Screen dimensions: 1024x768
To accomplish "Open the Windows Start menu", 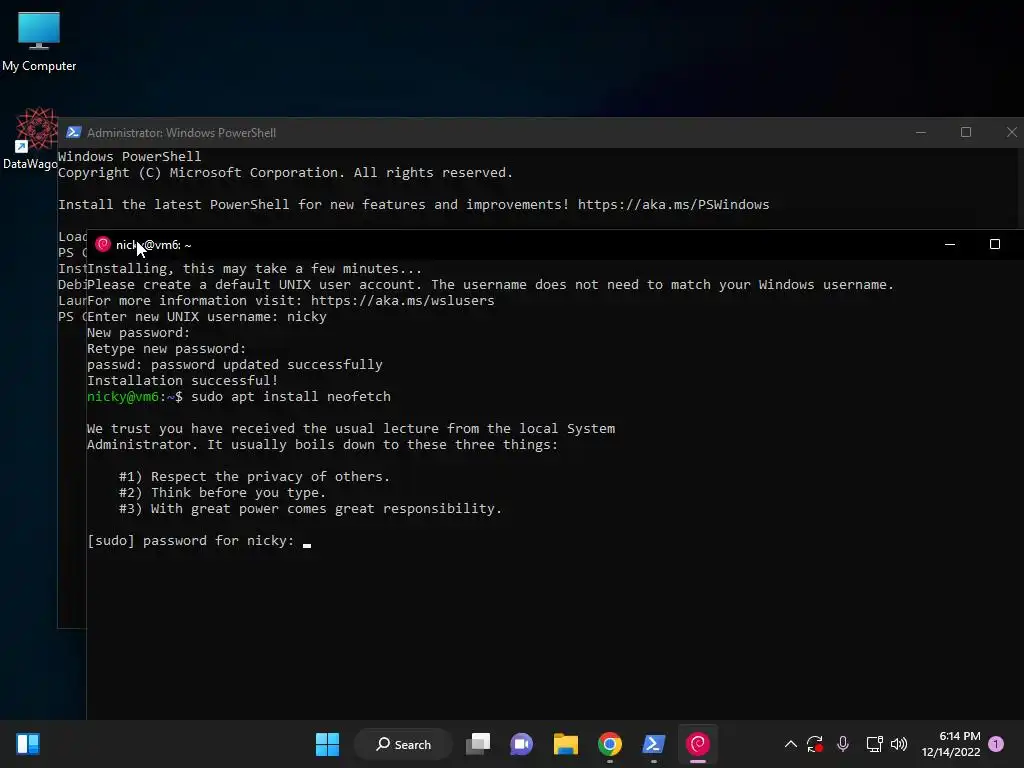I will click(327, 744).
